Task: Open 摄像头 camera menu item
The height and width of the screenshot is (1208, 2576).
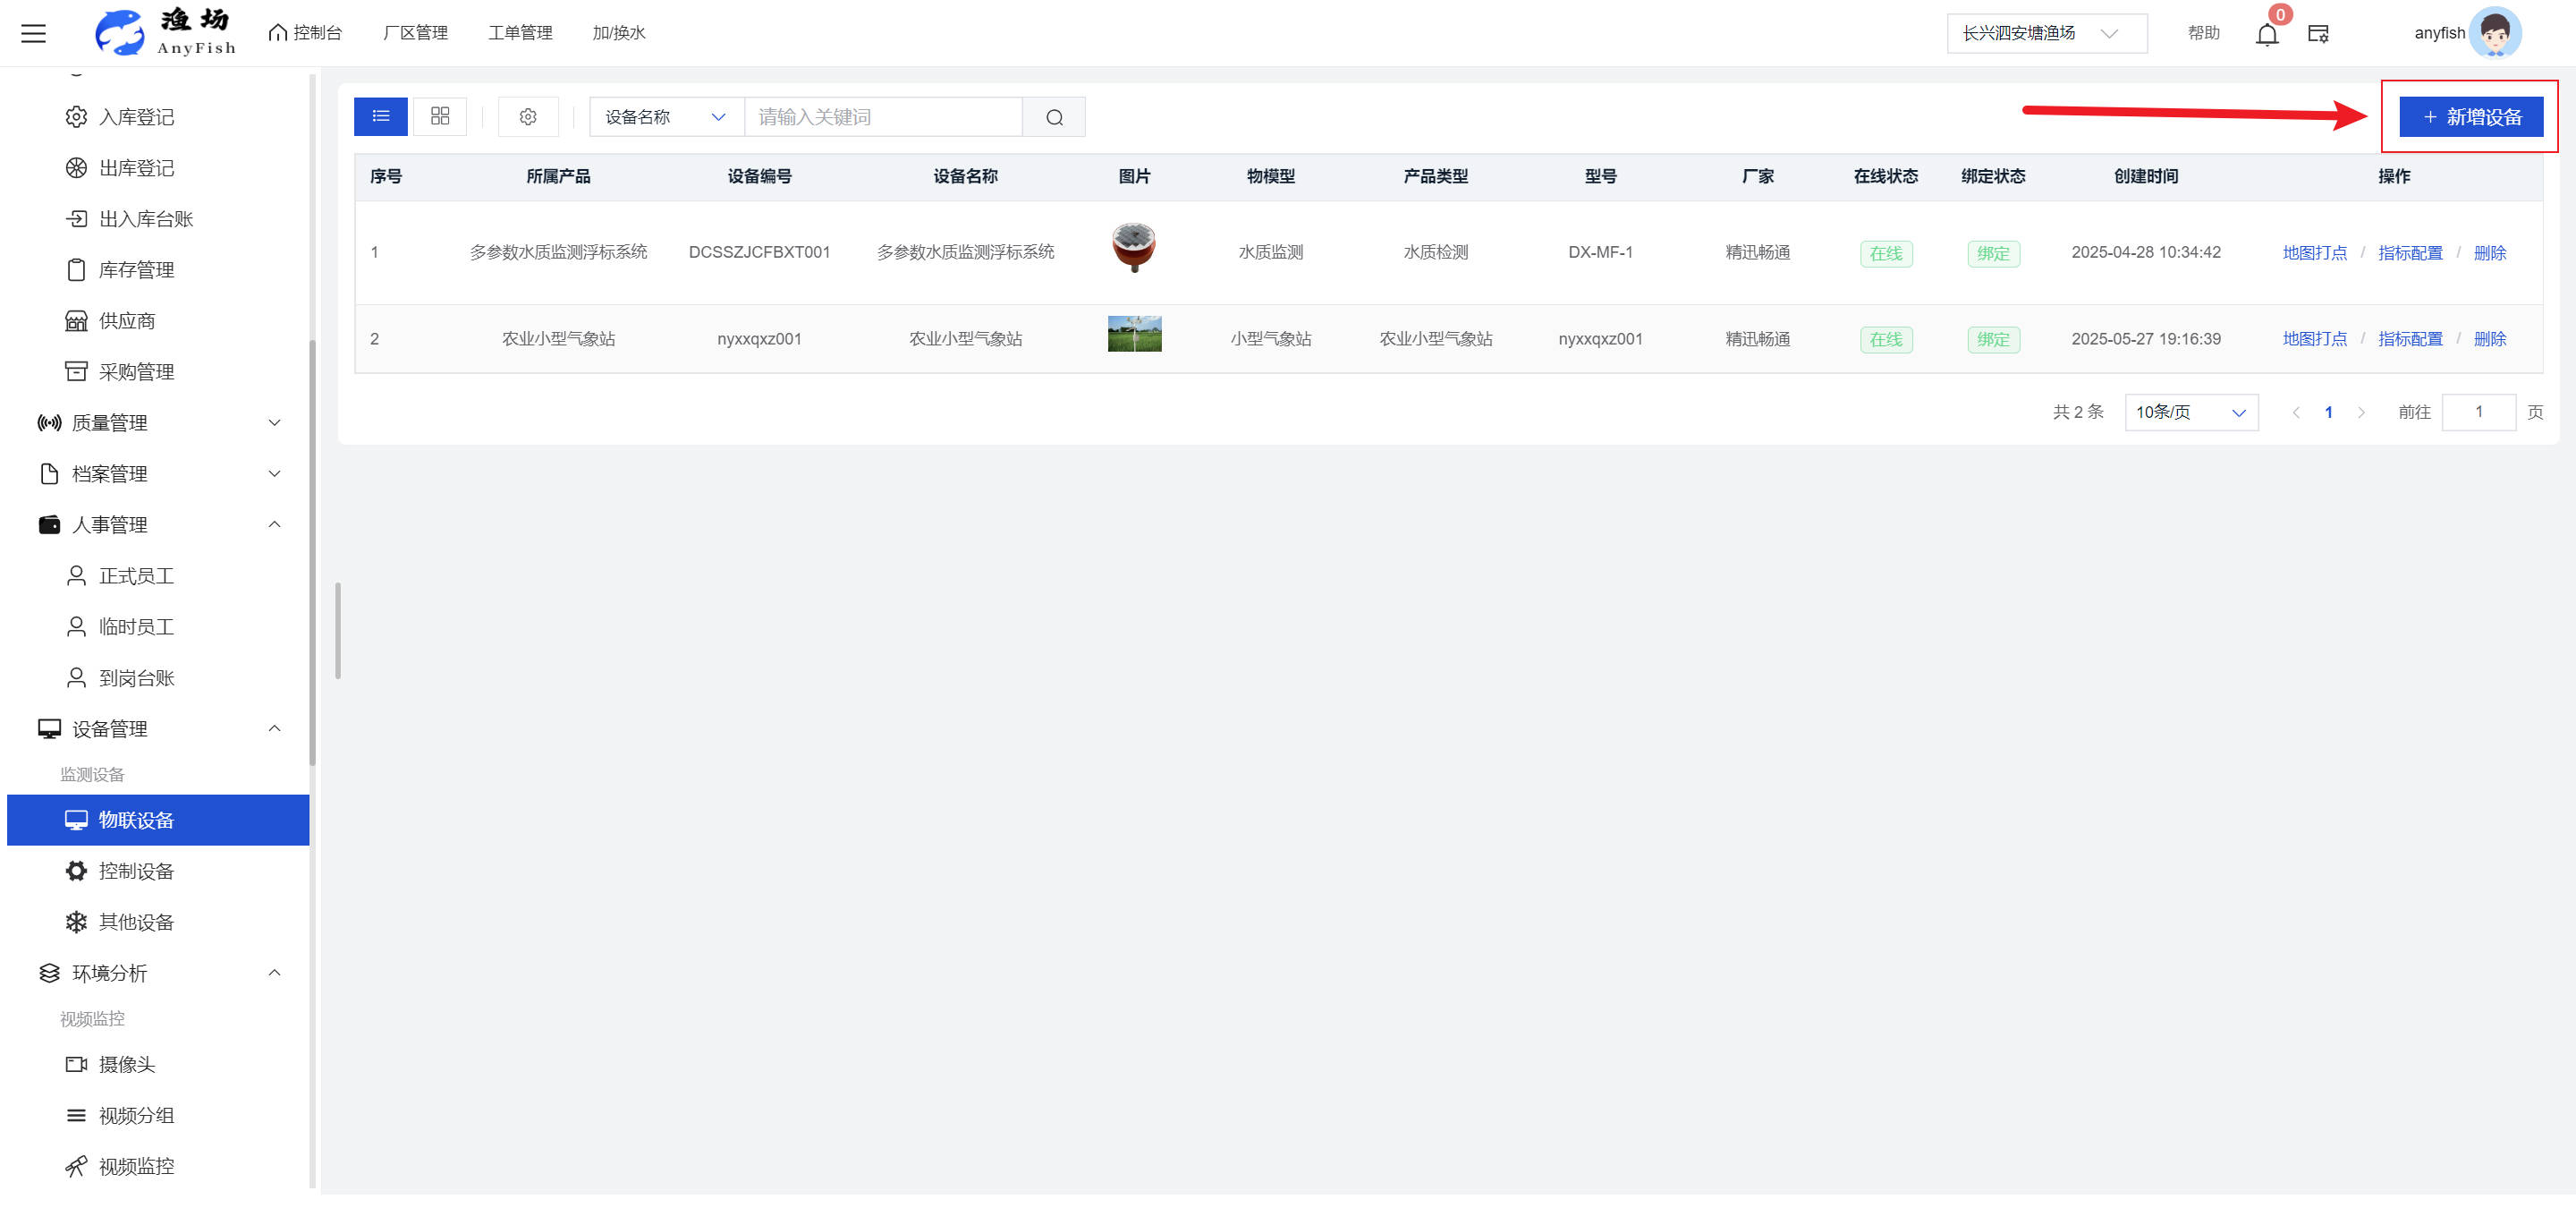Action: coord(127,1064)
